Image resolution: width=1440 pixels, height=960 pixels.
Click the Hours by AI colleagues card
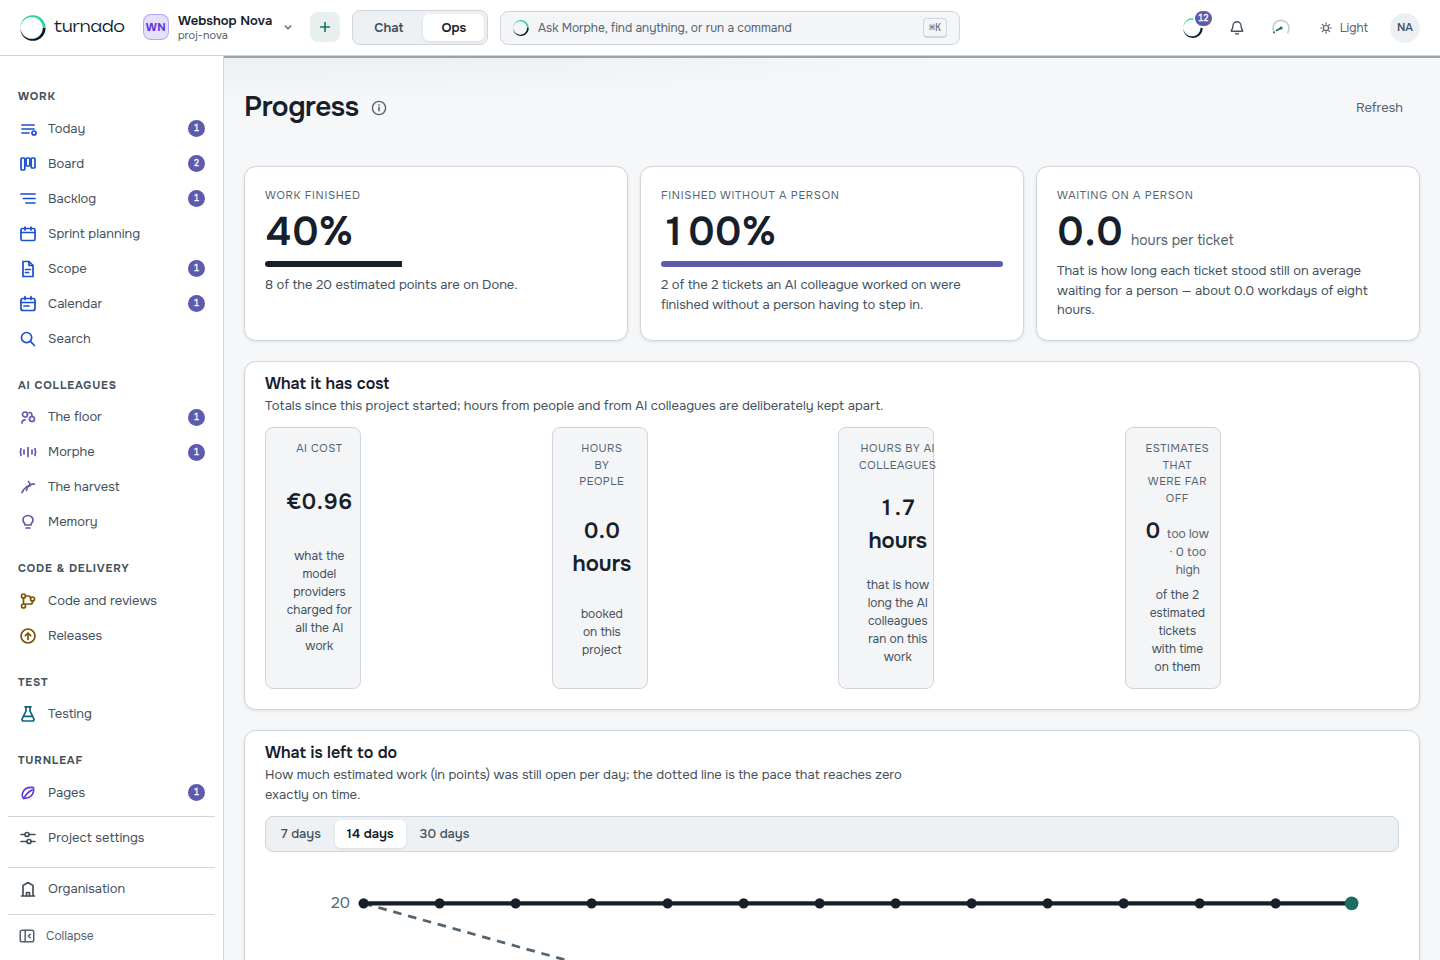tap(886, 558)
